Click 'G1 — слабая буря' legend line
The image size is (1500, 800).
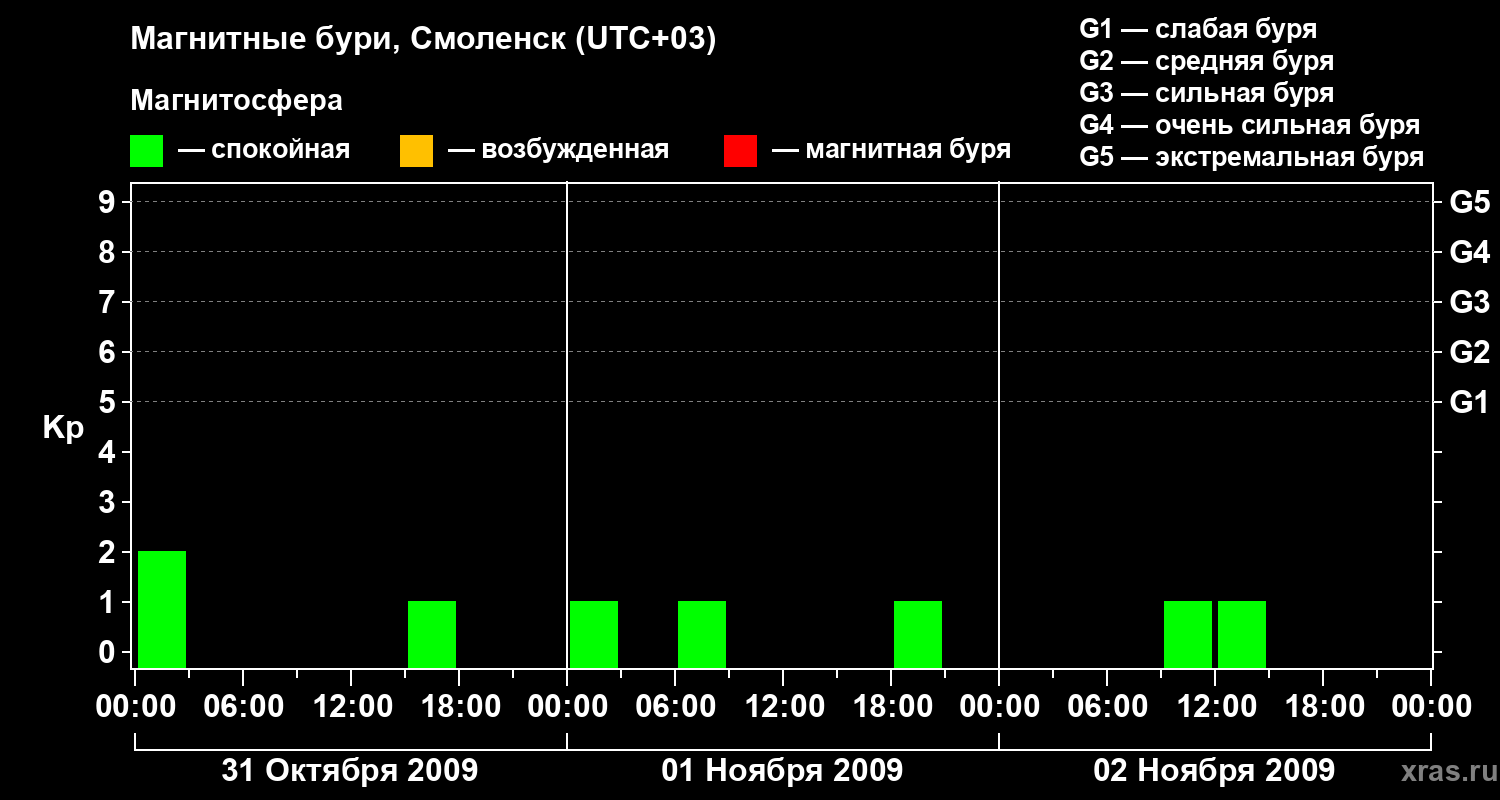click(x=1198, y=29)
